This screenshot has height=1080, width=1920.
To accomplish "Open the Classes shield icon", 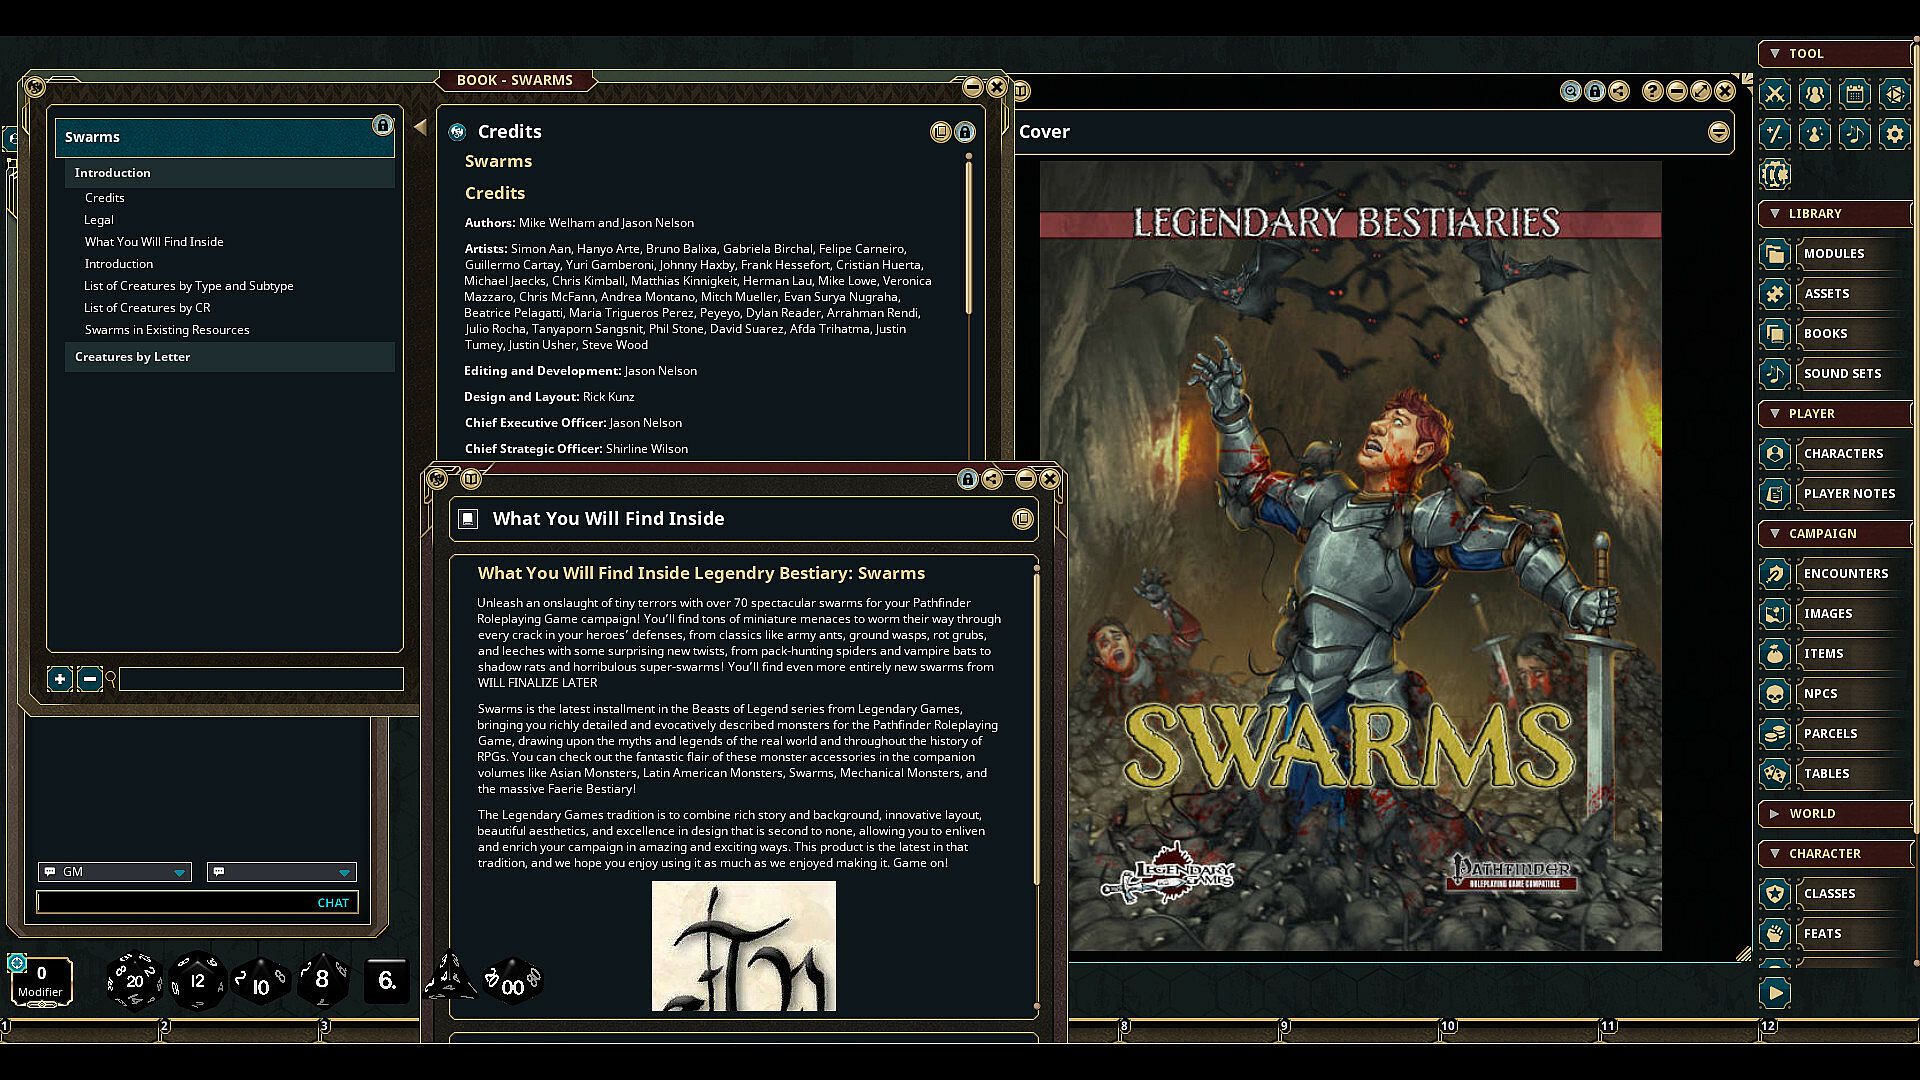I will tap(1775, 893).
